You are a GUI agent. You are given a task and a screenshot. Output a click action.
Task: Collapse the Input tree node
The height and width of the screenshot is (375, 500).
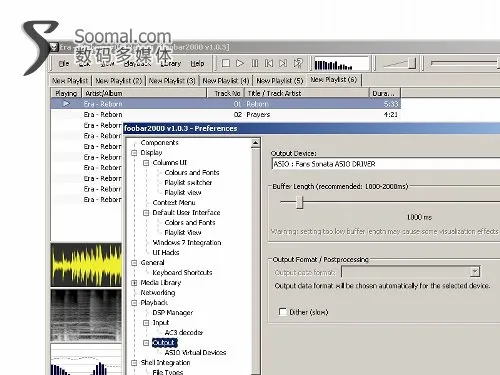(x=146, y=323)
